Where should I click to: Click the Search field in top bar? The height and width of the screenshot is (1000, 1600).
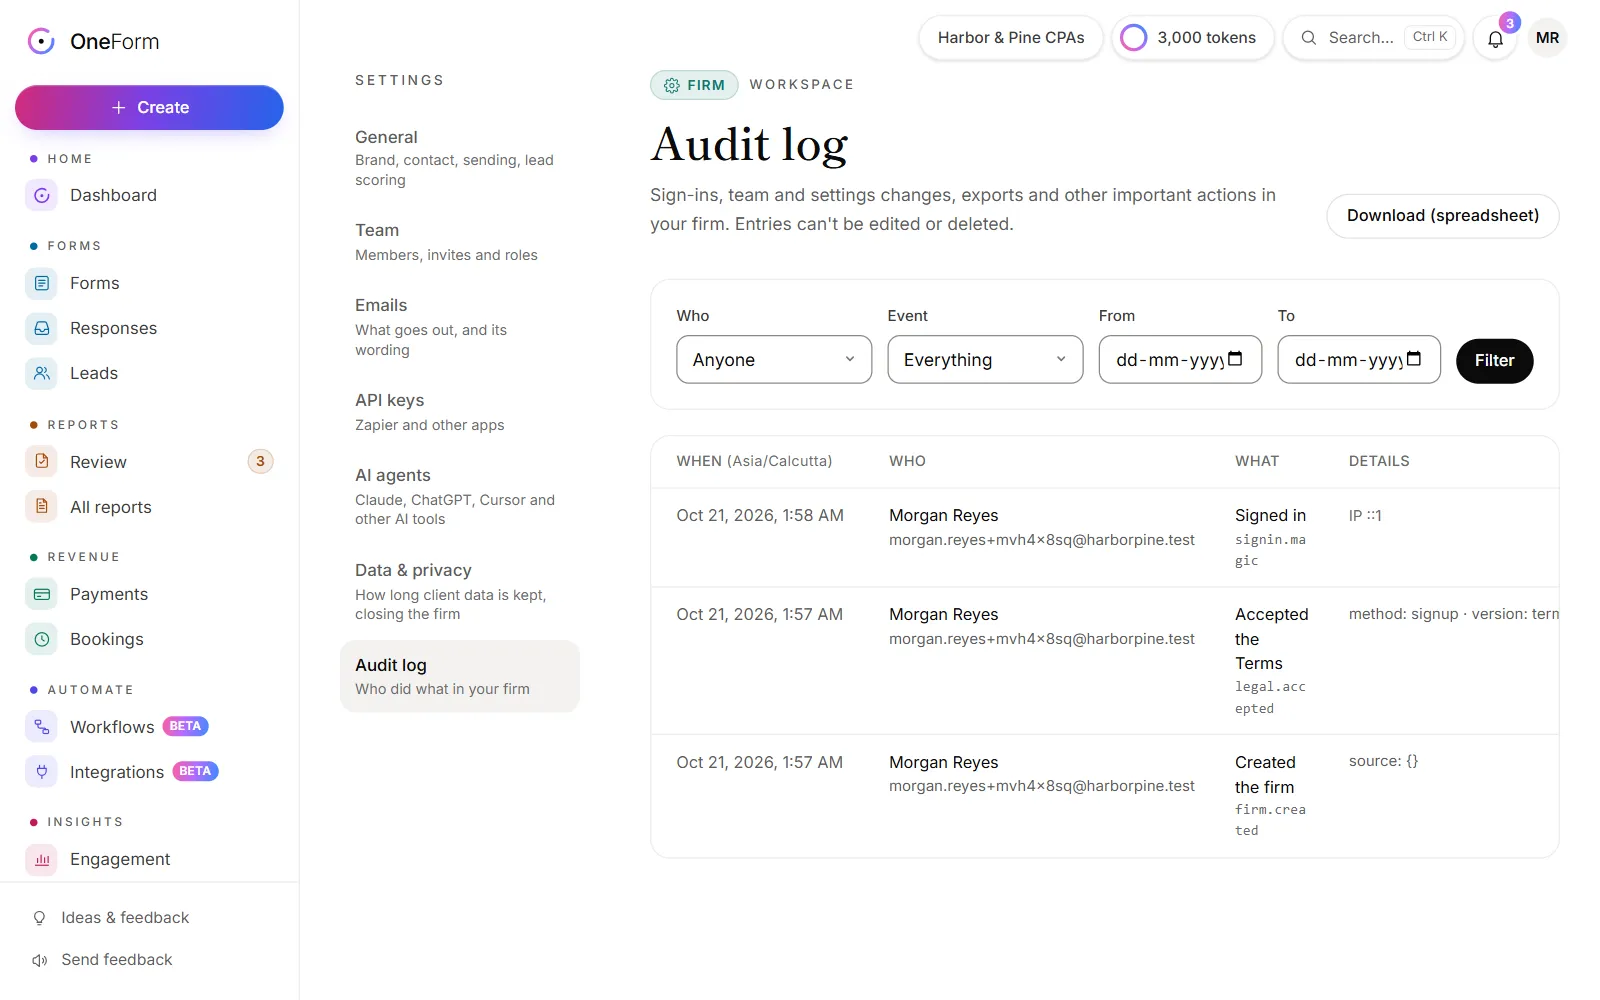[1373, 38]
